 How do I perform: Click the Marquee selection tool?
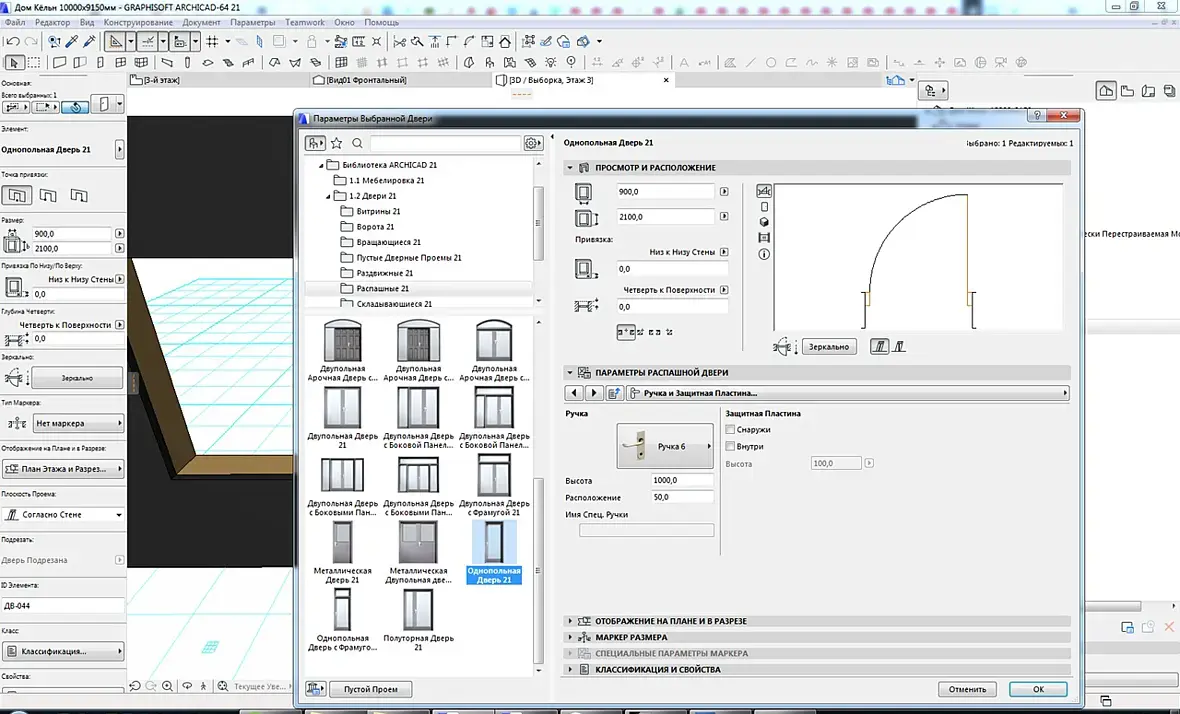click(x=34, y=62)
